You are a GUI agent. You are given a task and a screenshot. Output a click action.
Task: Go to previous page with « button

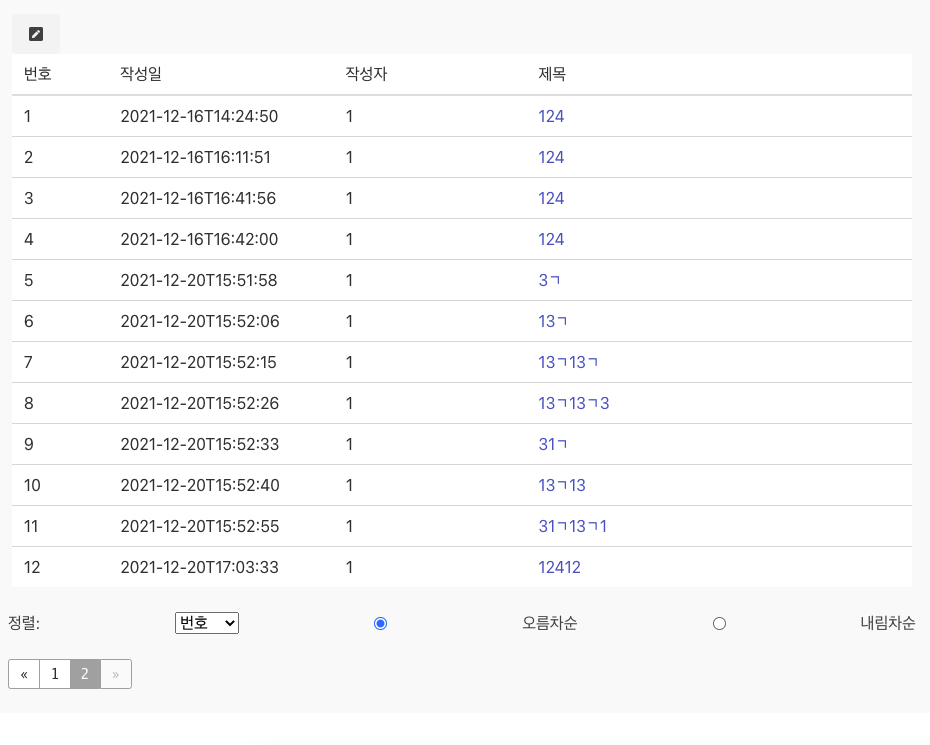[x=24, y=674]
